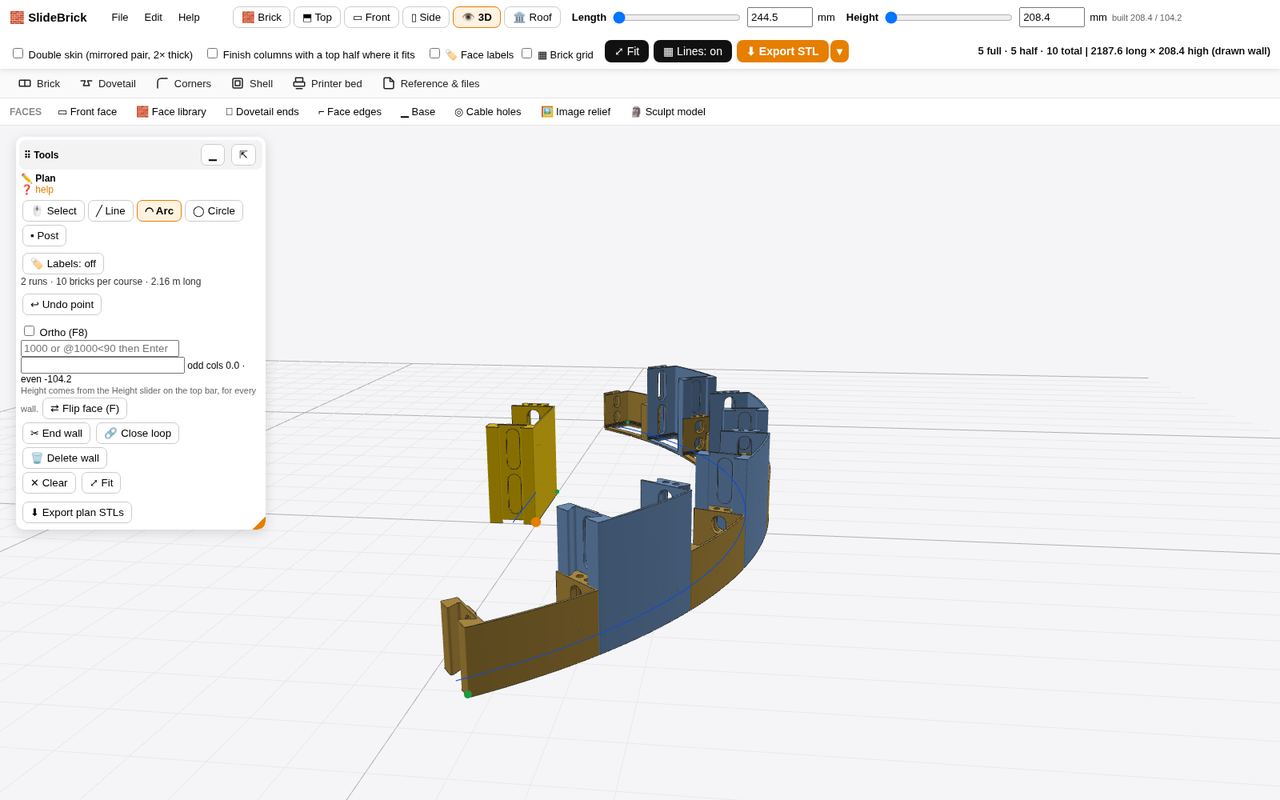Image resolution: width=1280 pixels, height=800 pixels.
Task: Open the Printer bed tab
Action: (327, 84)
